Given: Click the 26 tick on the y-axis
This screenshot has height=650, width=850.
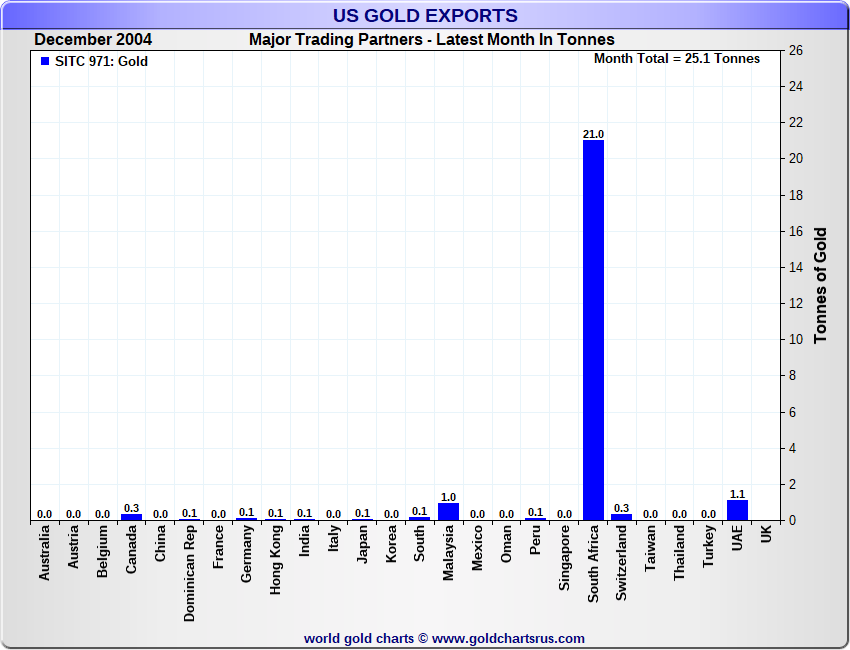Looking at the screenshot, I should pos(796,50).
